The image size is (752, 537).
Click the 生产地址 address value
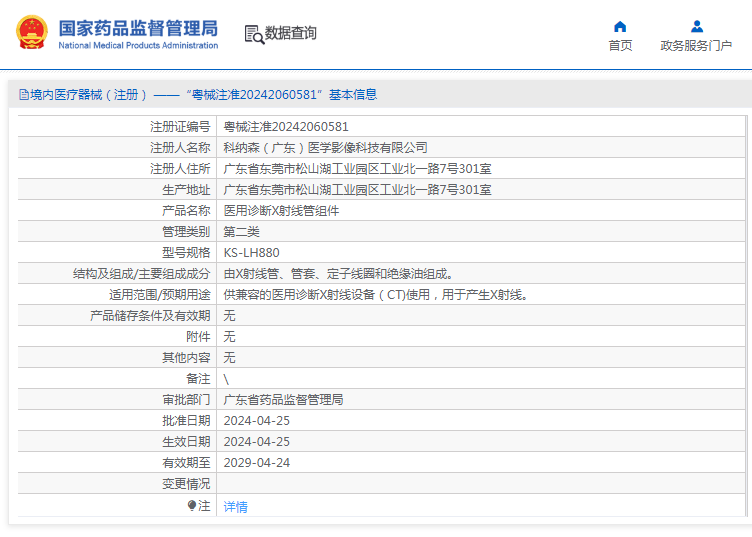(357, 190)
